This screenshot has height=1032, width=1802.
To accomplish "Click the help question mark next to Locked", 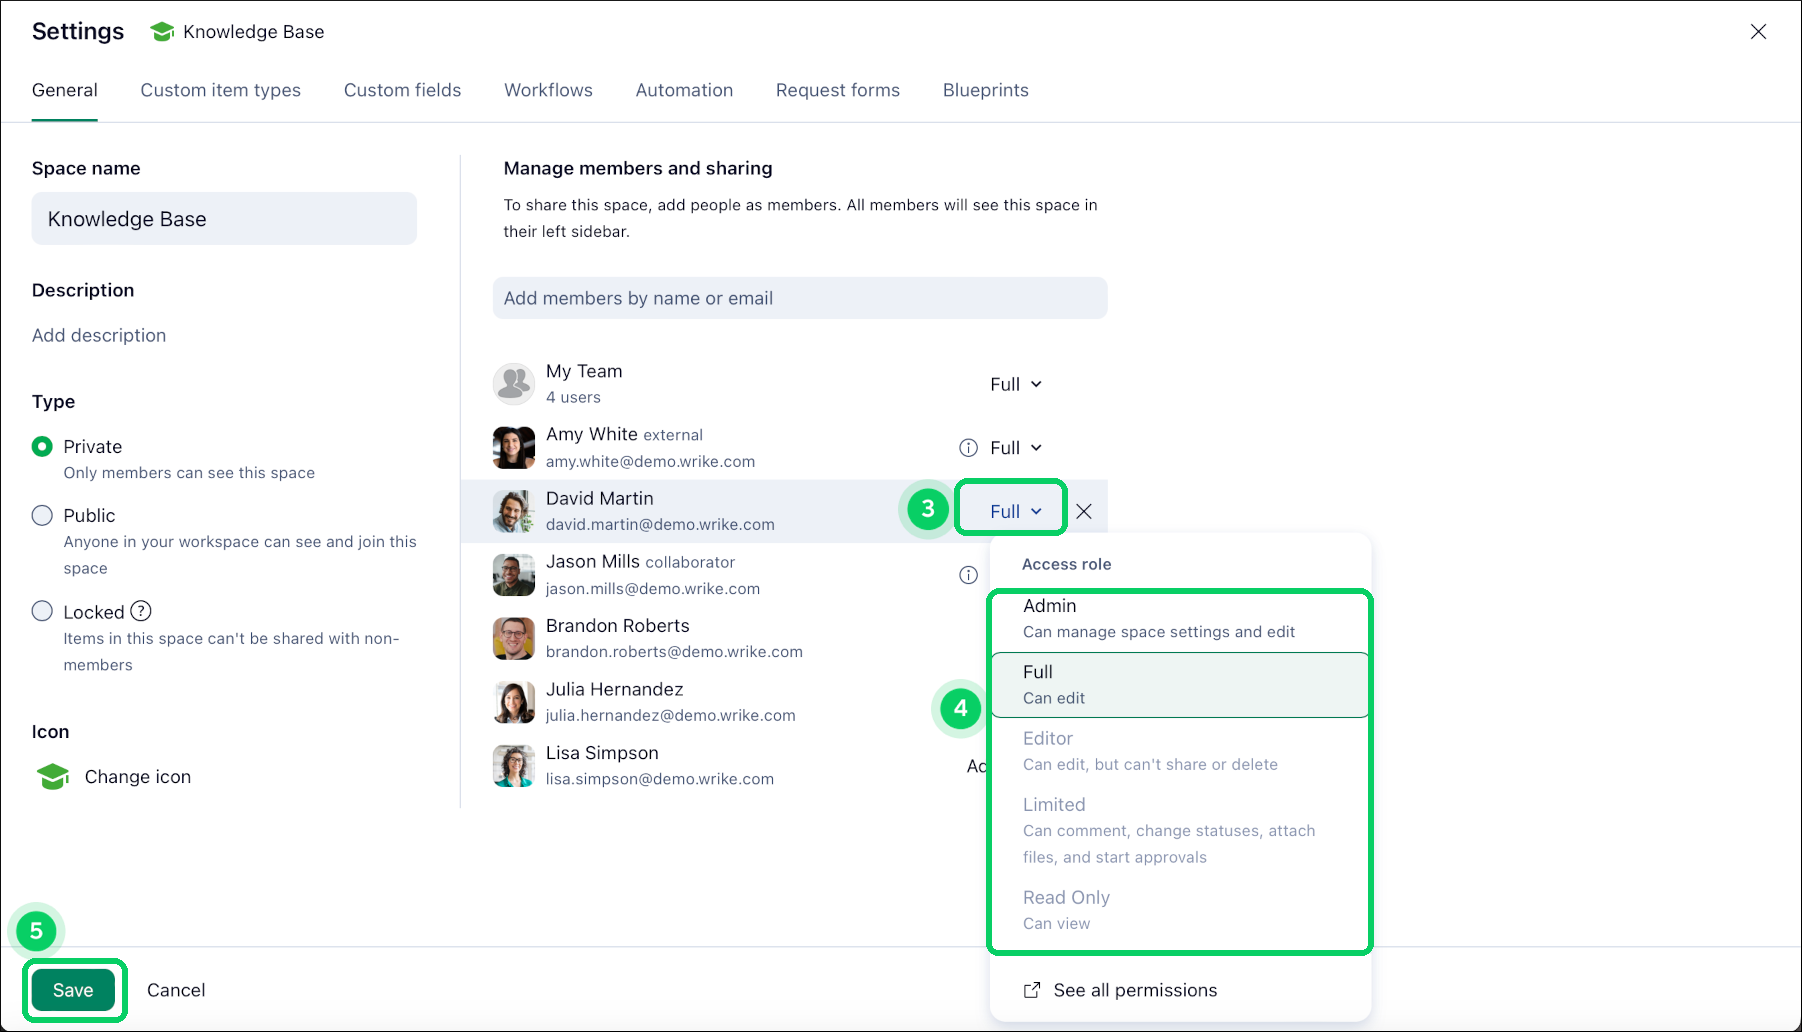I will [142, 611].
